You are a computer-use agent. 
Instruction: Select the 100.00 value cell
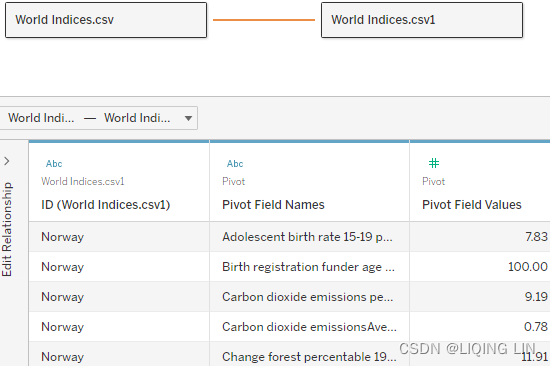click(x=480, y=267)
